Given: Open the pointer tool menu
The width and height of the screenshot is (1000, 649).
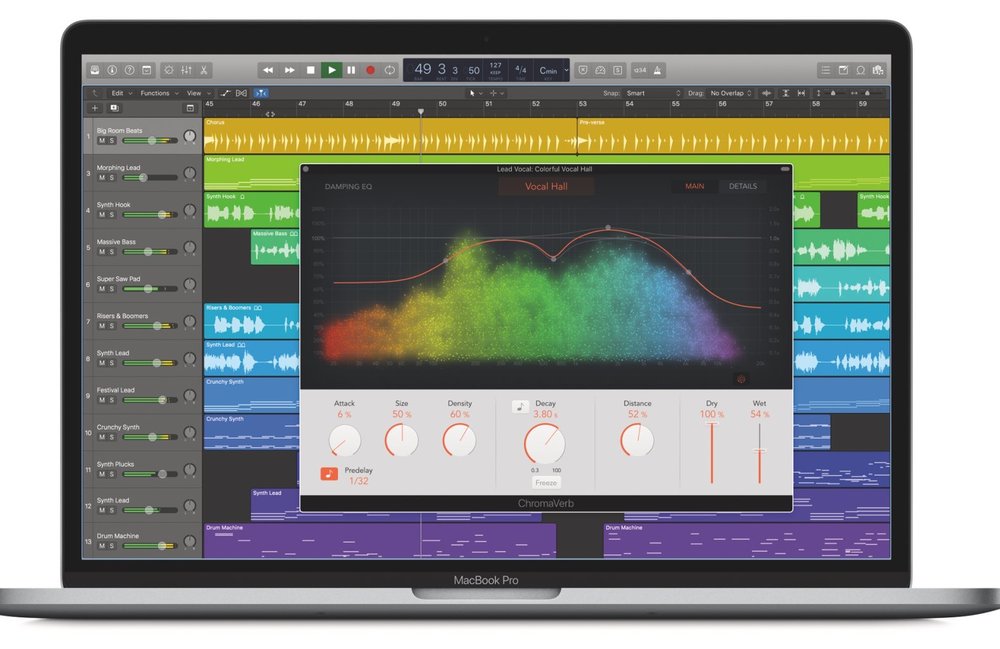Looking at the screenshot, I should tap(476, 93).
